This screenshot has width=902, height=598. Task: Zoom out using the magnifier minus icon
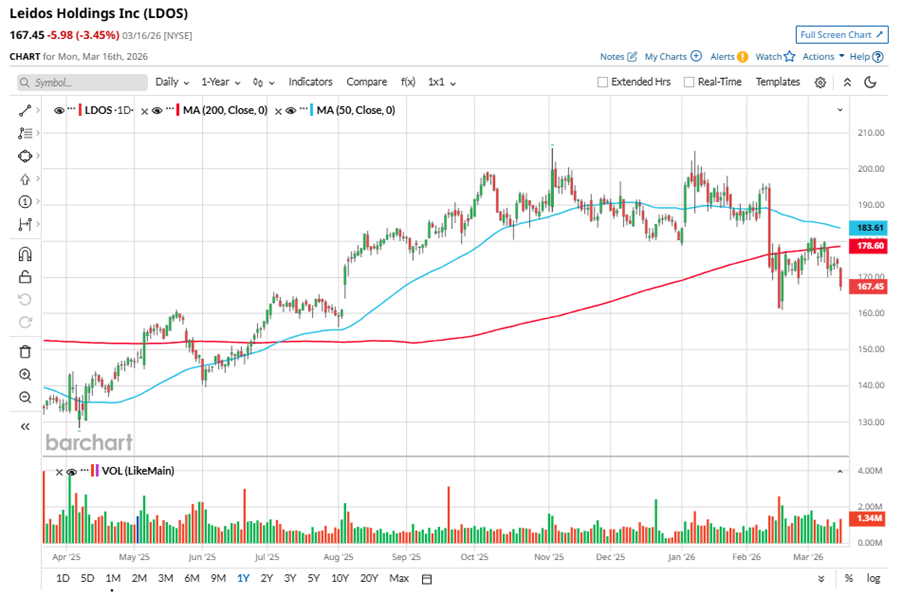point(25,397)
